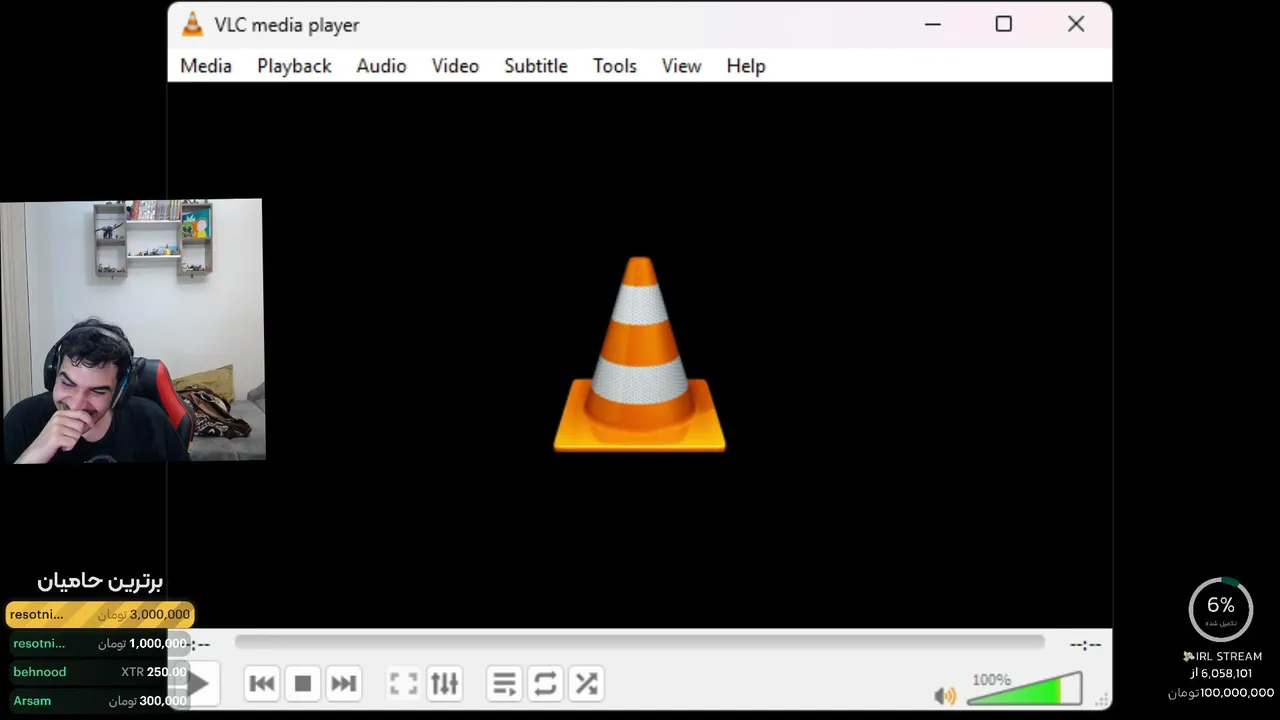
Task: Click the green volume slider
Action: (x=1024, y=689)
